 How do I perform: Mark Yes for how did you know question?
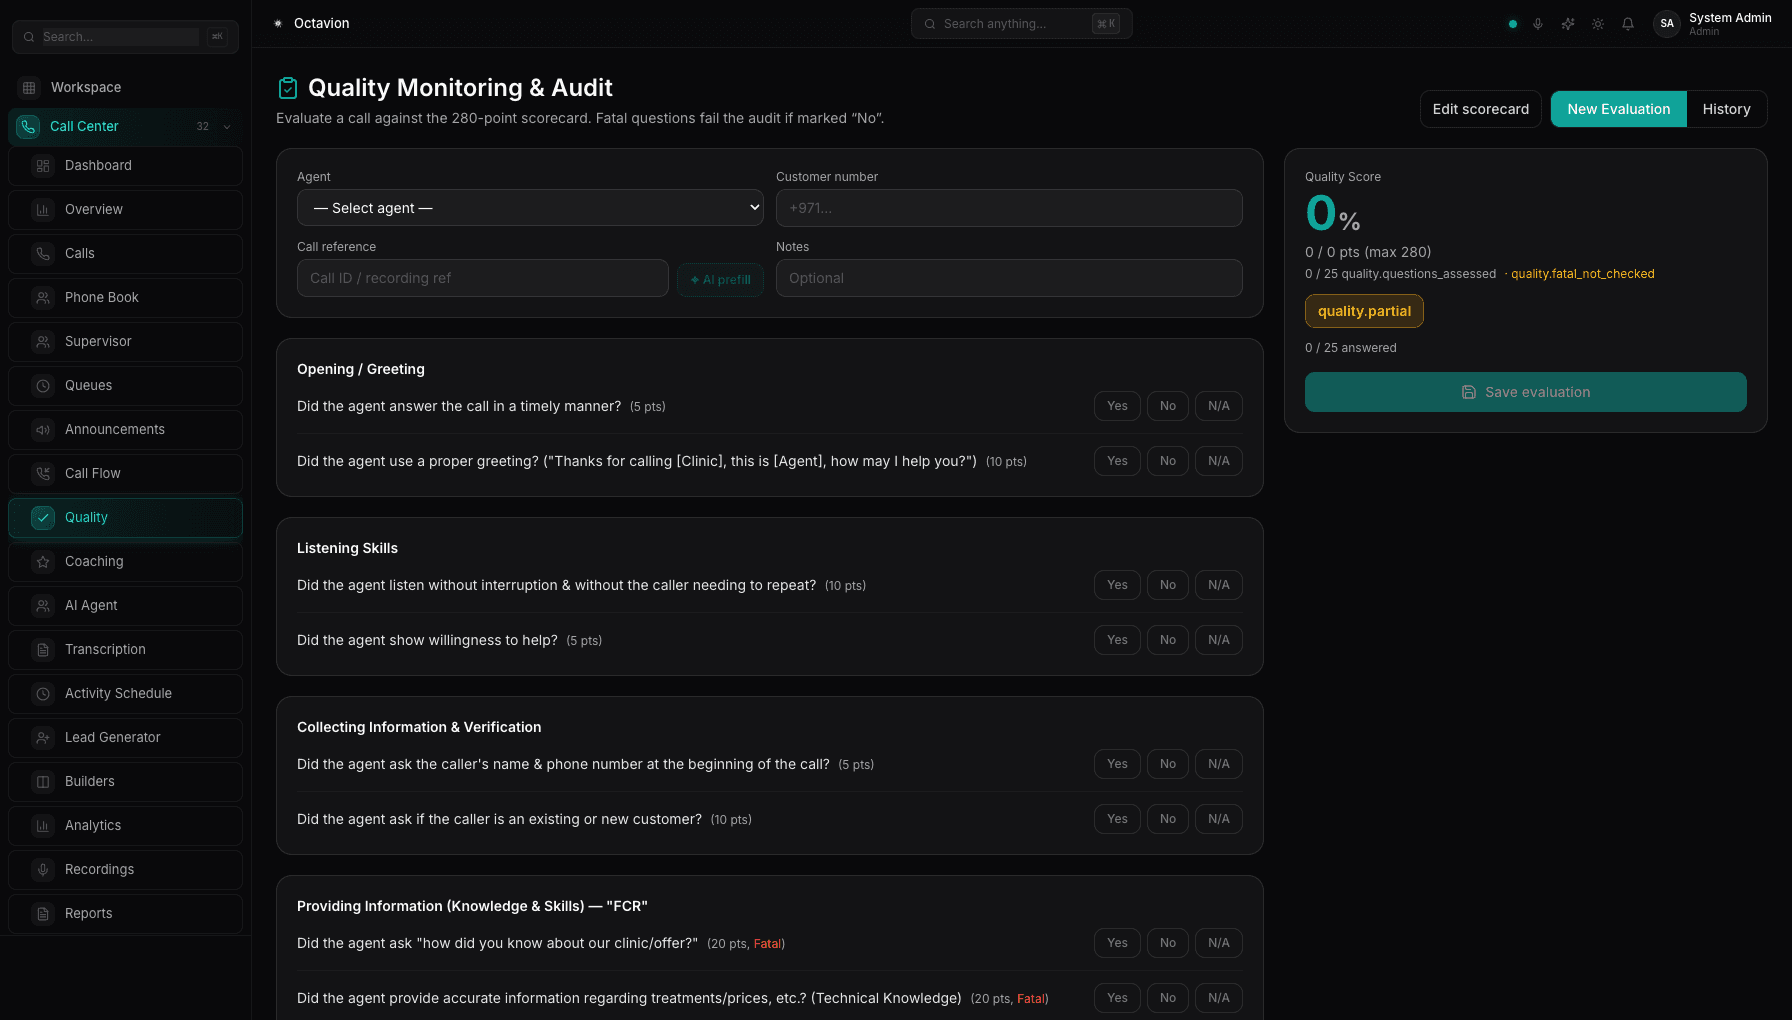[x=1117, y=943]
